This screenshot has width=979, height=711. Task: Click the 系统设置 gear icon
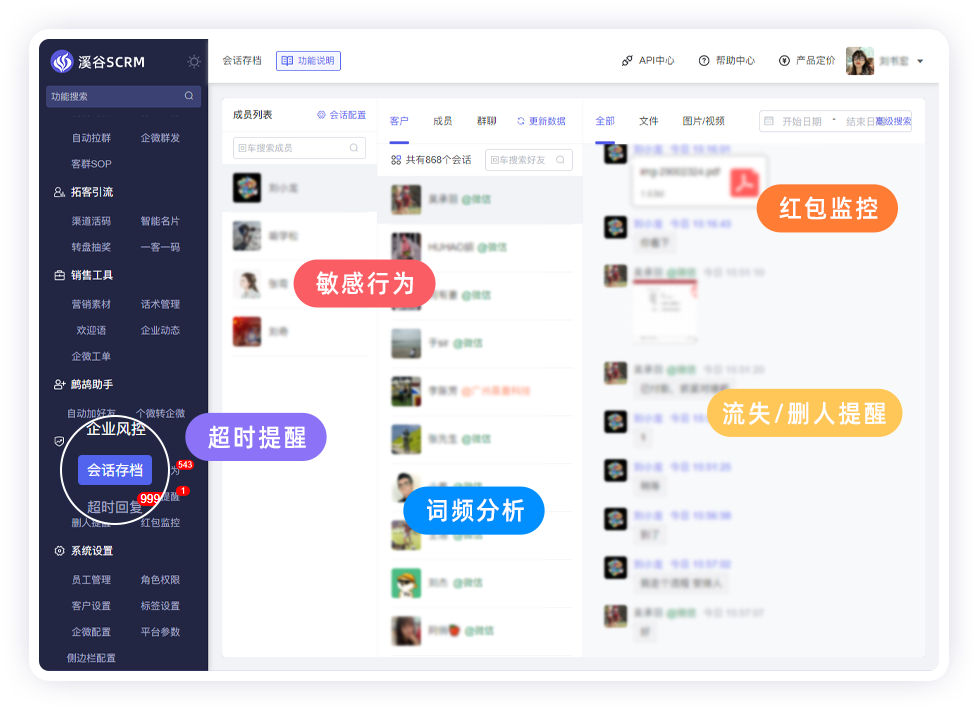[x=59, y=551]
